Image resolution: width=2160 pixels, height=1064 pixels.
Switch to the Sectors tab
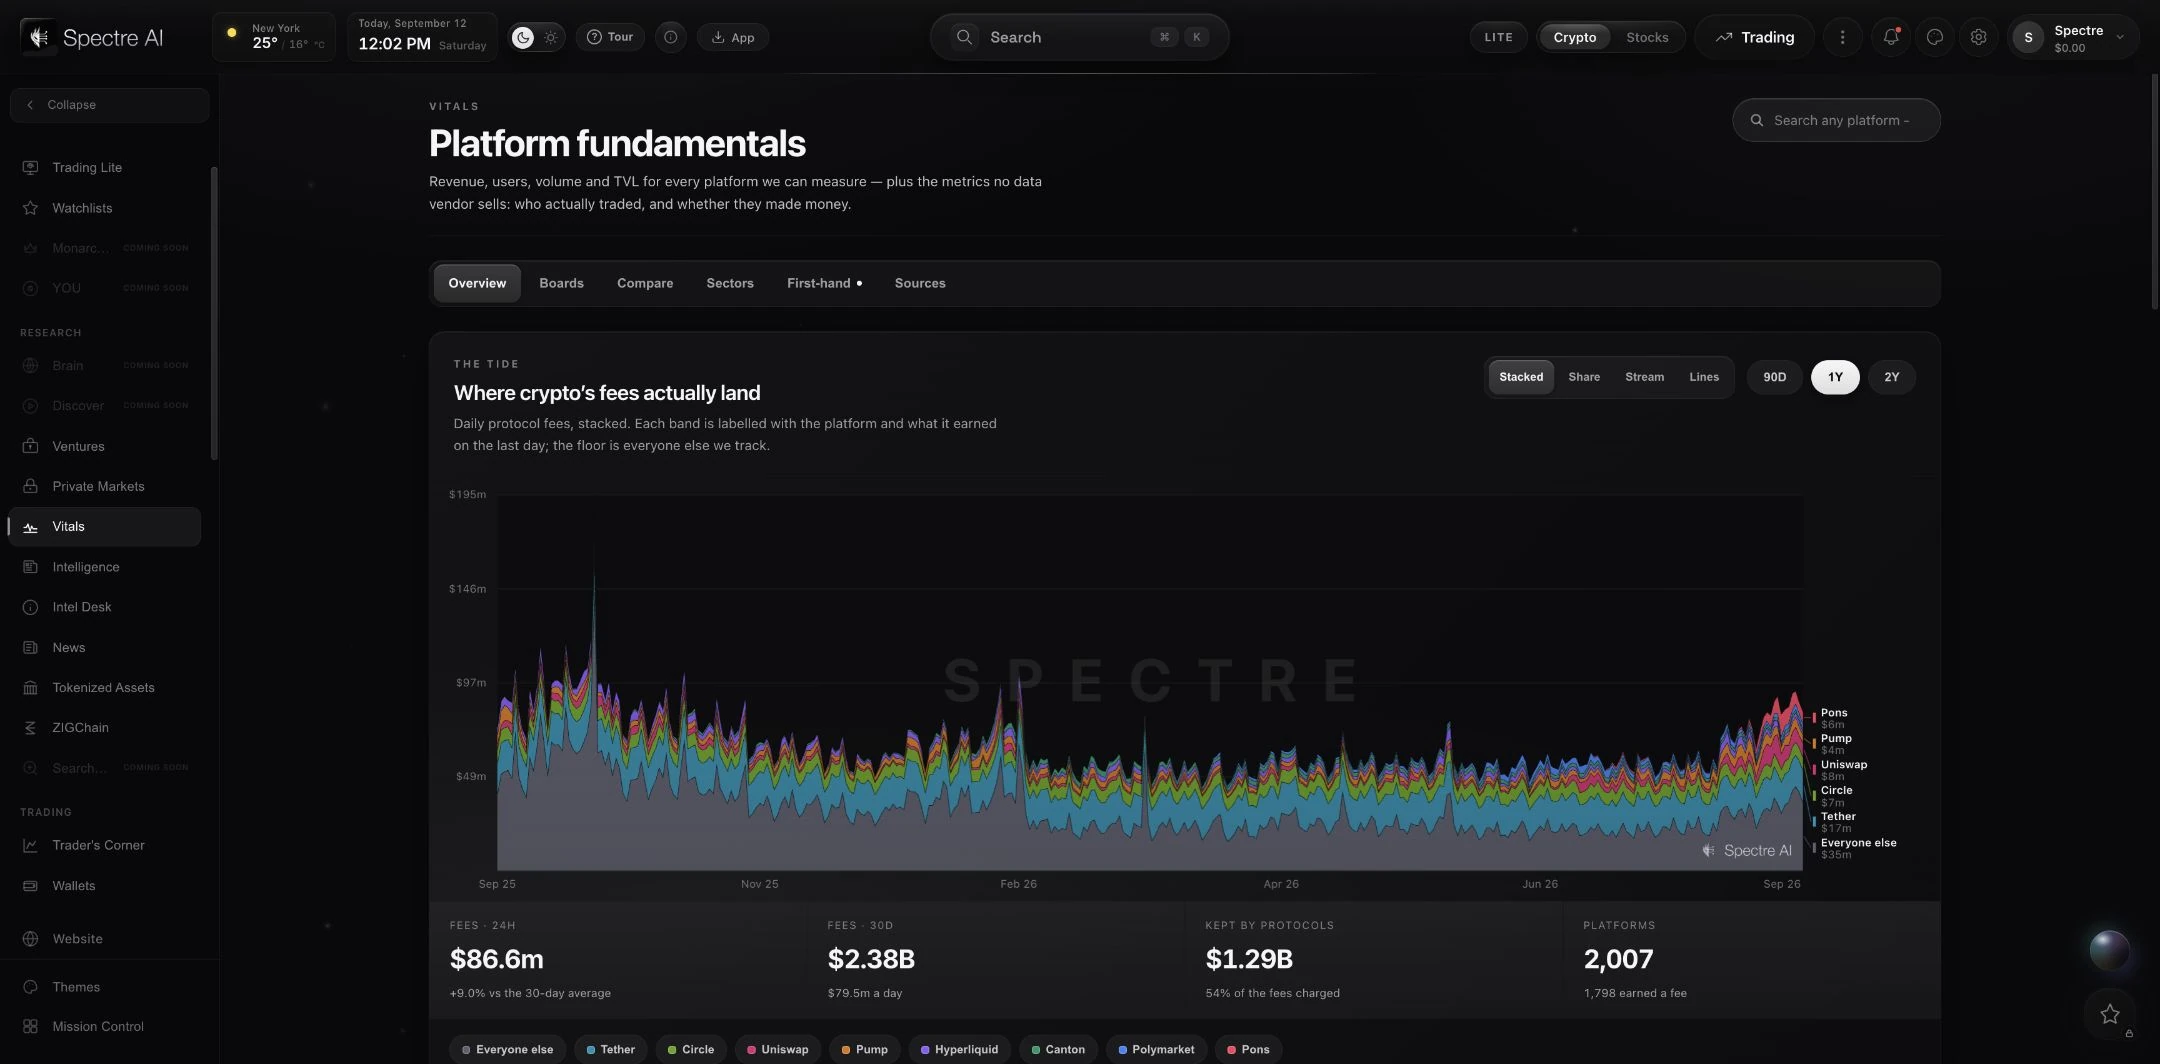730,284
